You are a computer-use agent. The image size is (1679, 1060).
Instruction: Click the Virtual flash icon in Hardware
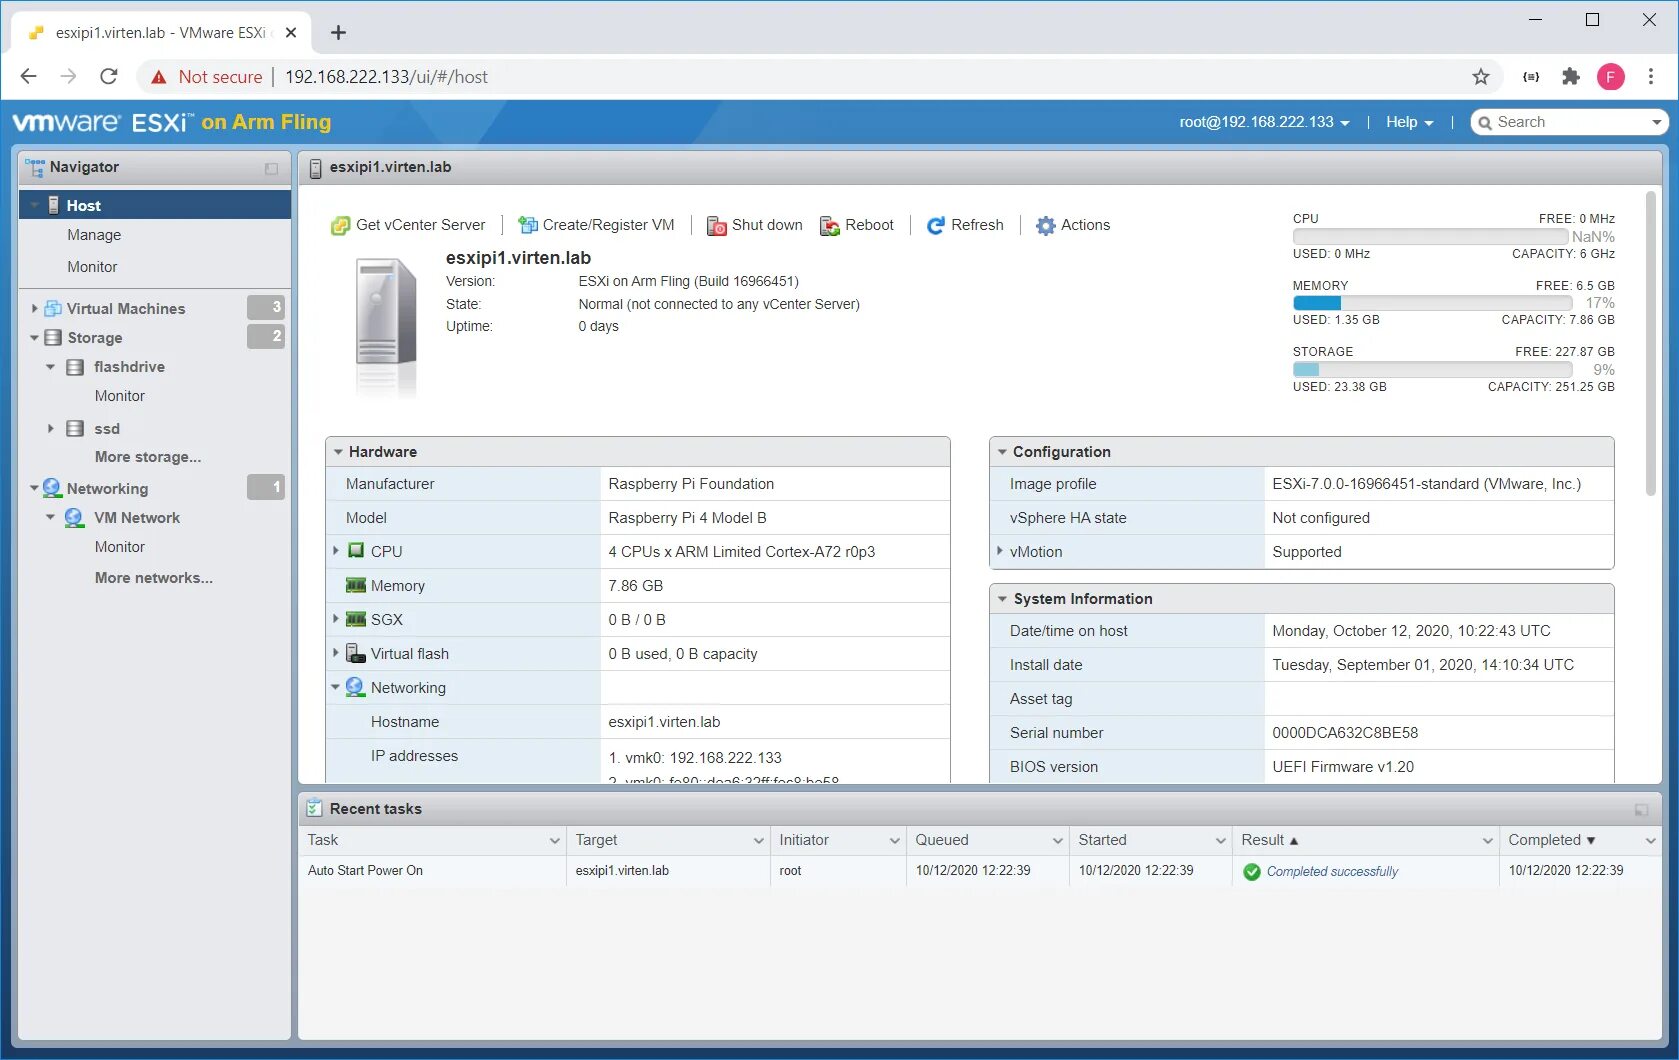point(356,653)
